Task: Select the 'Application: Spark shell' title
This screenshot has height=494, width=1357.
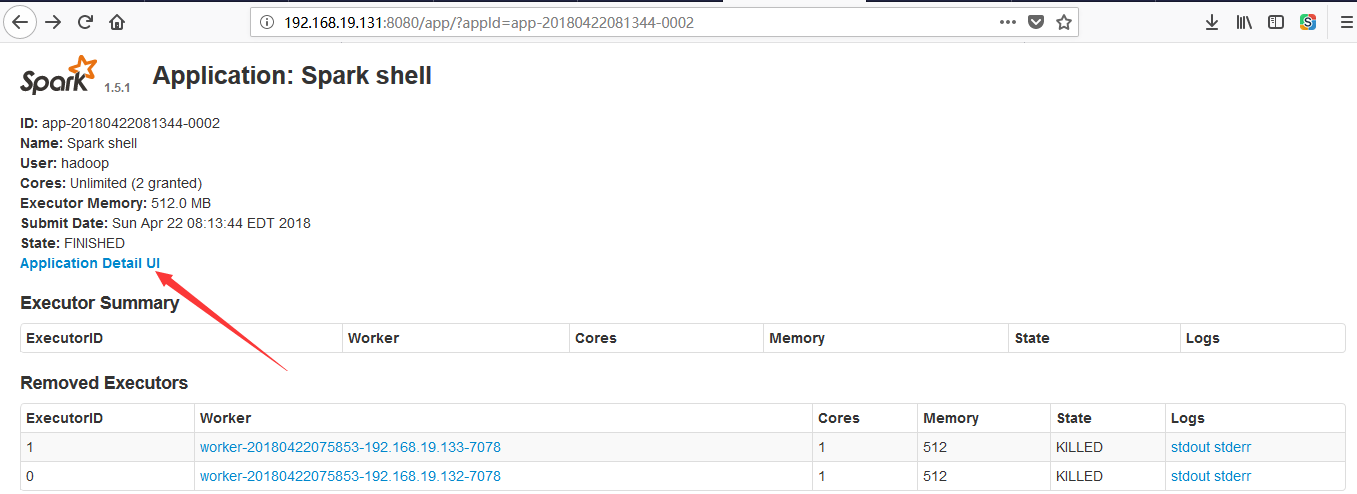Action: pyautogui.click(x=292, y=76)
